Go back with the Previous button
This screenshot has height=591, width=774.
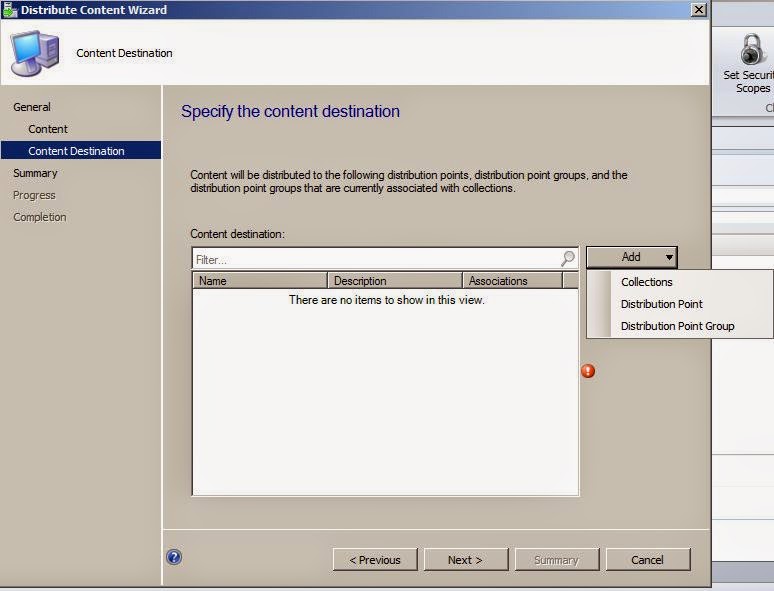click(x=375, y=560)
